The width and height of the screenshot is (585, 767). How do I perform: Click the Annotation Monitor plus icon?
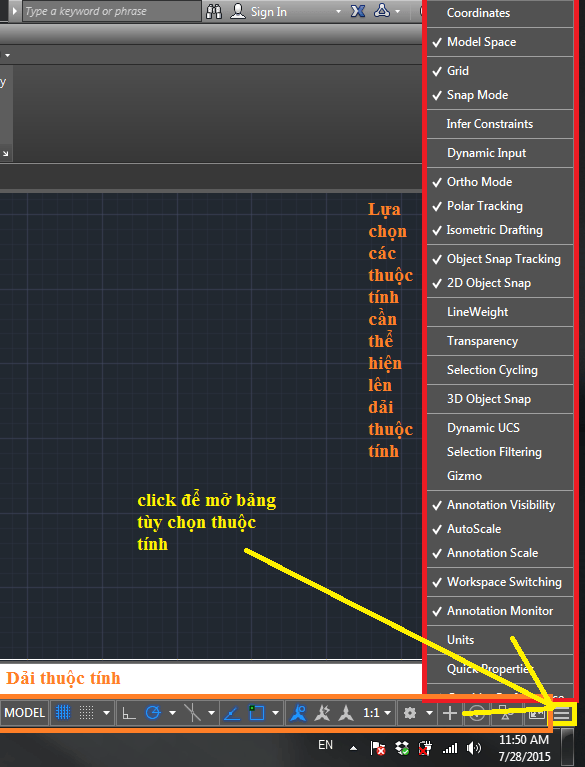pyautogui.click(x=450, y=713)
